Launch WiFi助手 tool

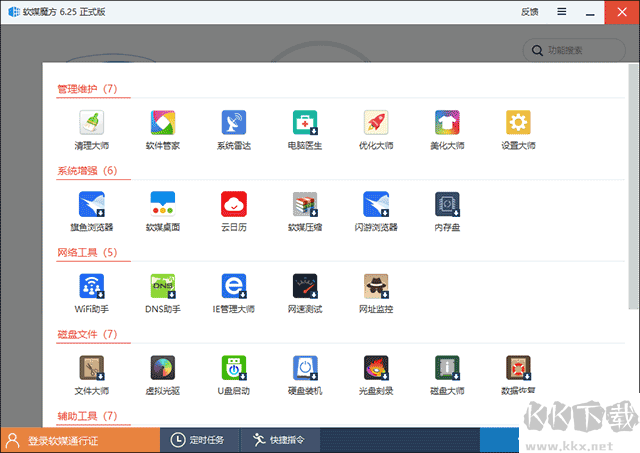[x=91, y=293]
